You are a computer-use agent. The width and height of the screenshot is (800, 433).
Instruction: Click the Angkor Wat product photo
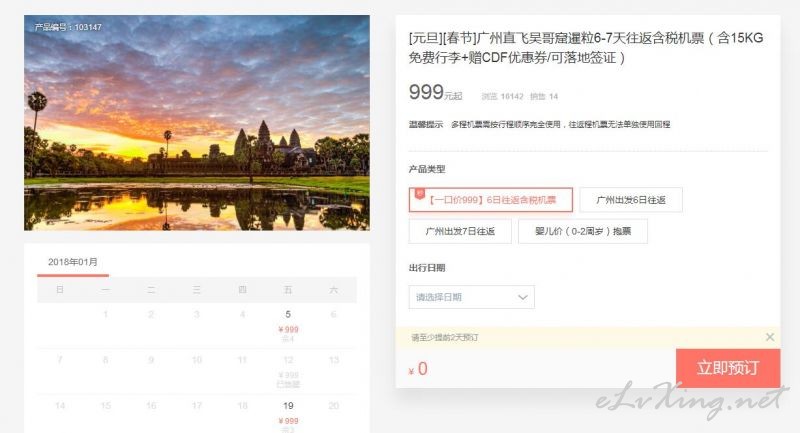coord(197,123)
